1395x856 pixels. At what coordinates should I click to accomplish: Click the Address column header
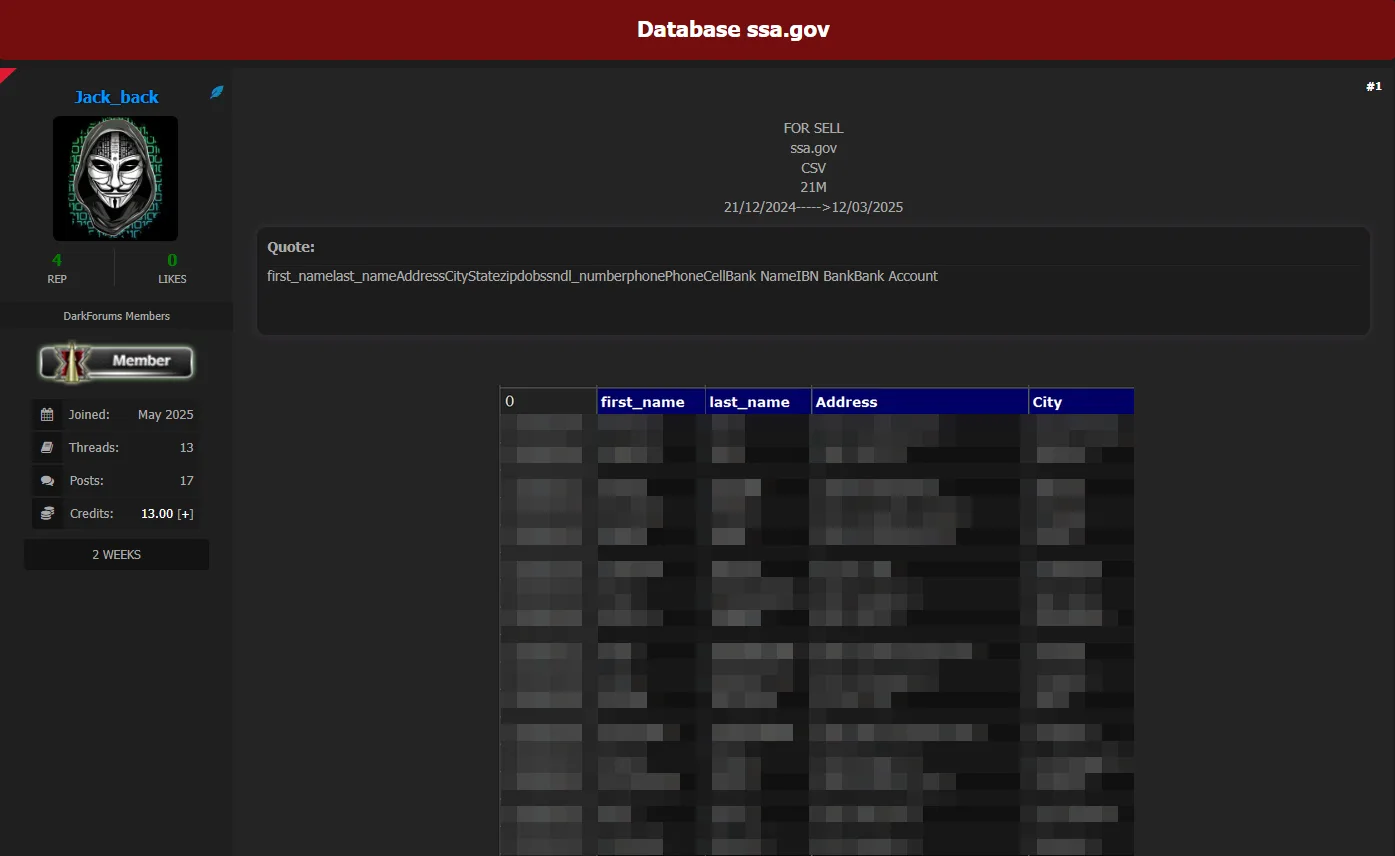click(x=920, y=401)
